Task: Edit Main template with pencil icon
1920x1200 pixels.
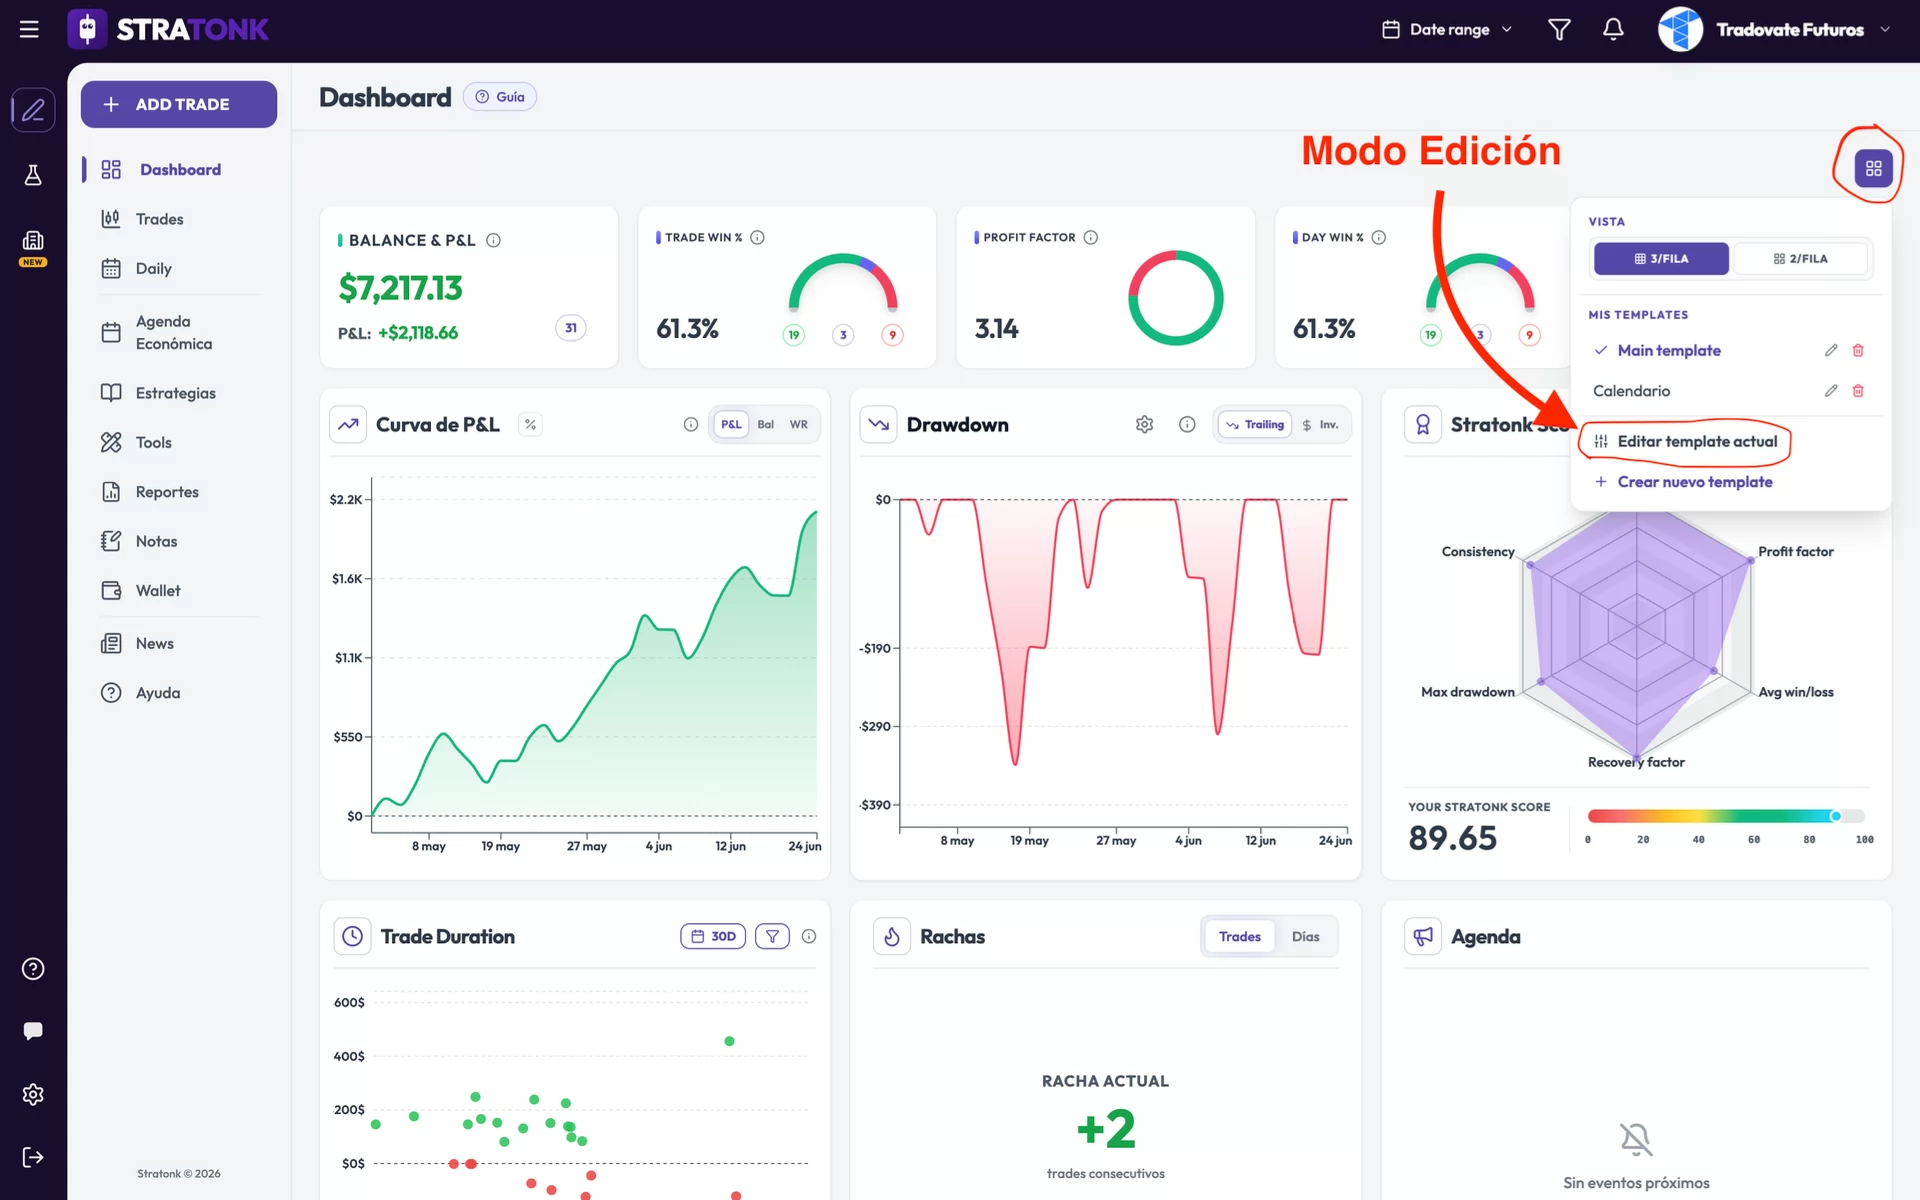Action: click(1831, 350)
